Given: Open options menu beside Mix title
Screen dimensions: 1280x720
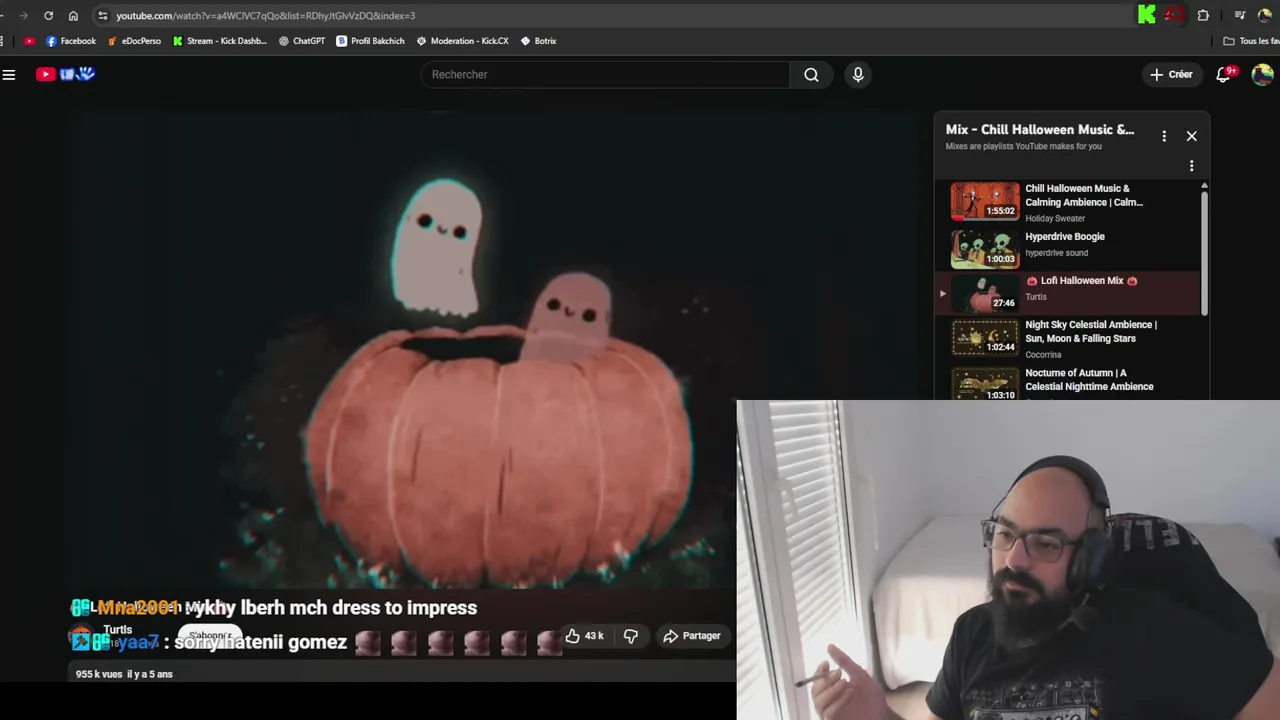Looking at the screenshot, I should pos(1164,136).
